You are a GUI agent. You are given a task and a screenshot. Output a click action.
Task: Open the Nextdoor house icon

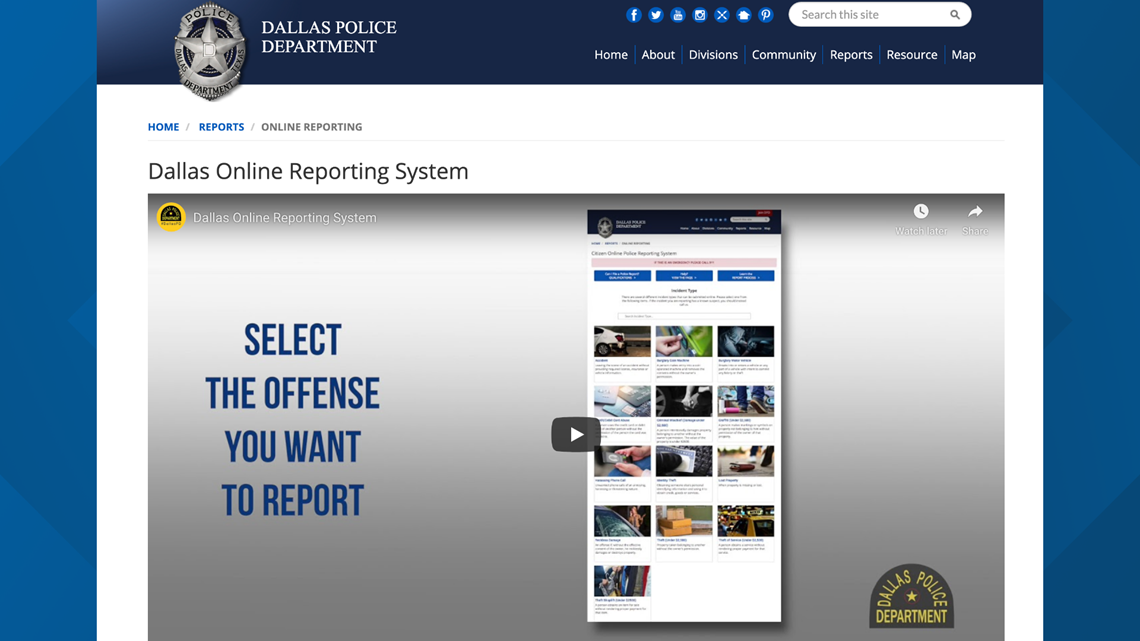click(743, 14)
